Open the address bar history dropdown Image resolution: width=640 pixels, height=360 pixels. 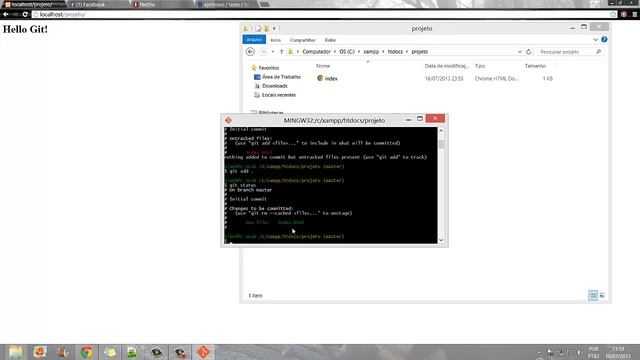point(520,52)
